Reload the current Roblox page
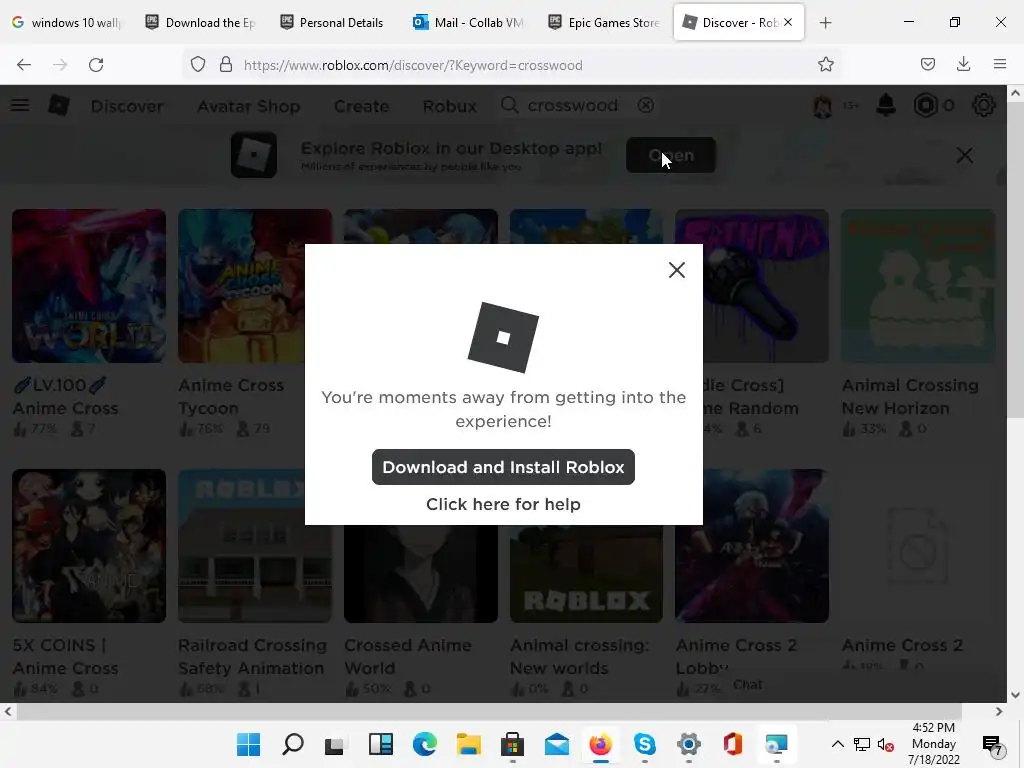This screenshot has height=768, width=1024. coord(96,65)
